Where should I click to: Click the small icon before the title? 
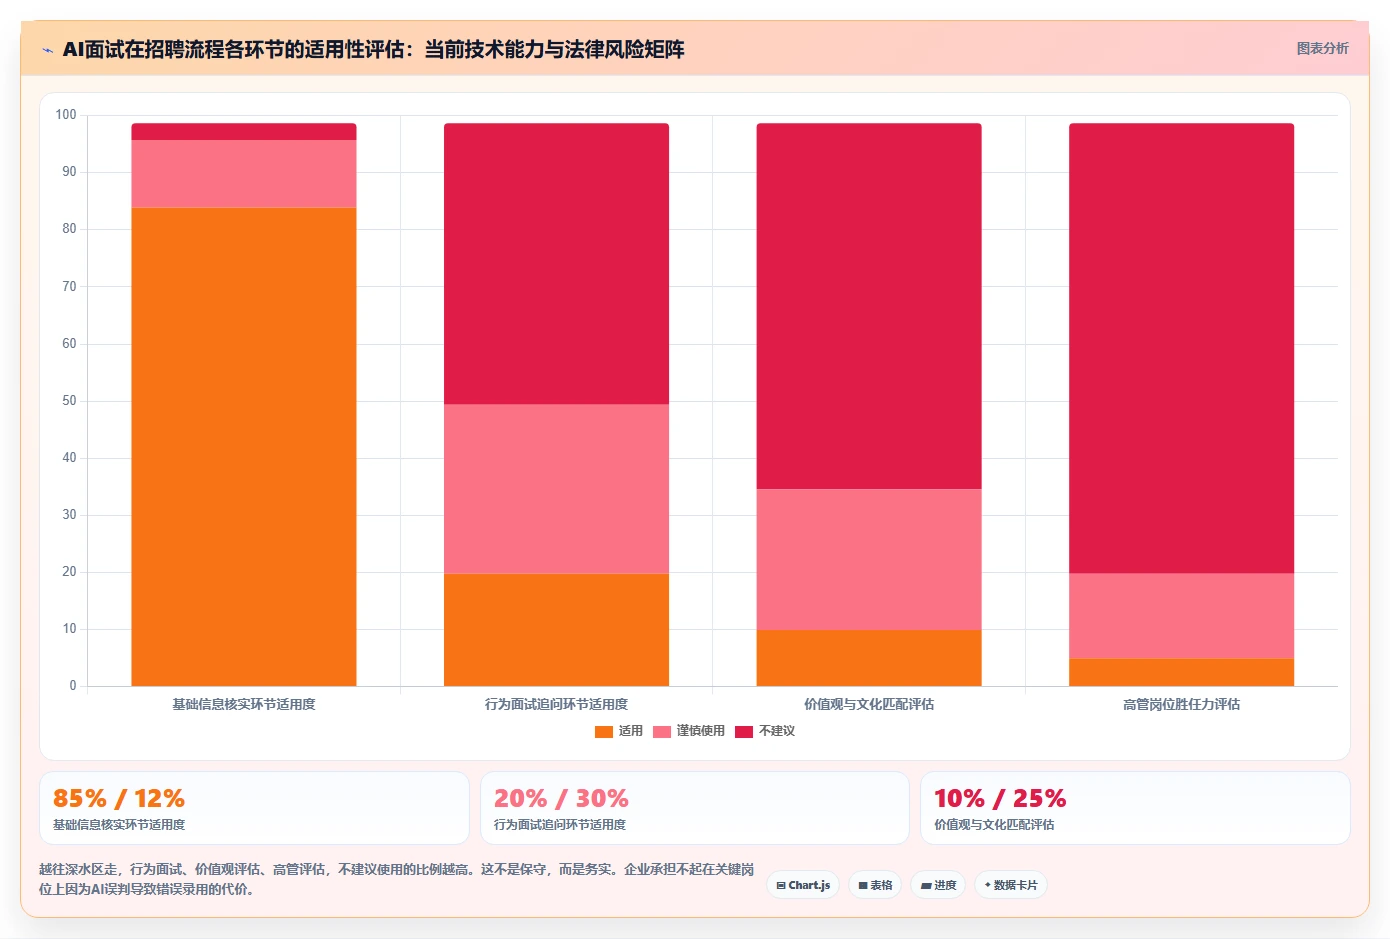(47, 50)
